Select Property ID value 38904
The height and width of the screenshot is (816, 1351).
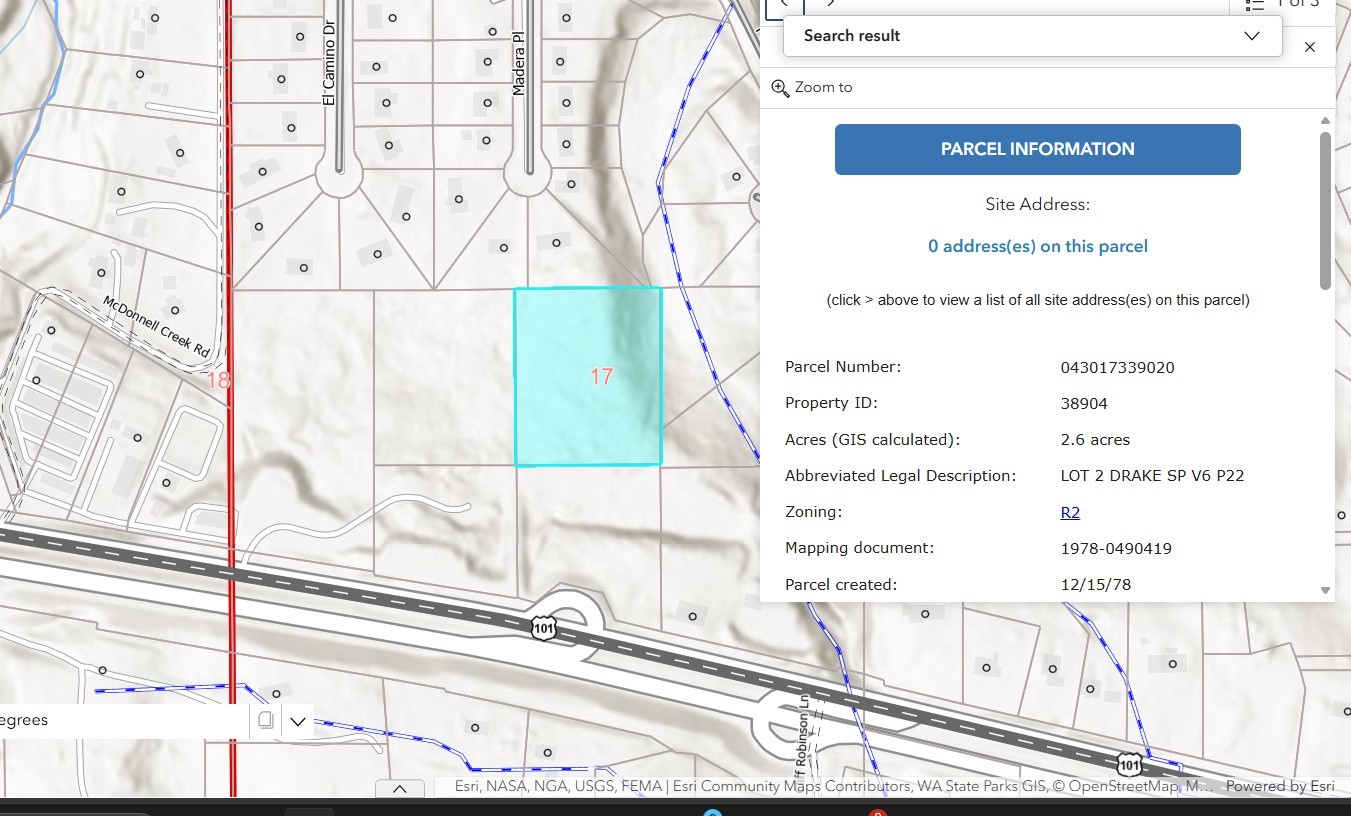tap(1084, 404)
